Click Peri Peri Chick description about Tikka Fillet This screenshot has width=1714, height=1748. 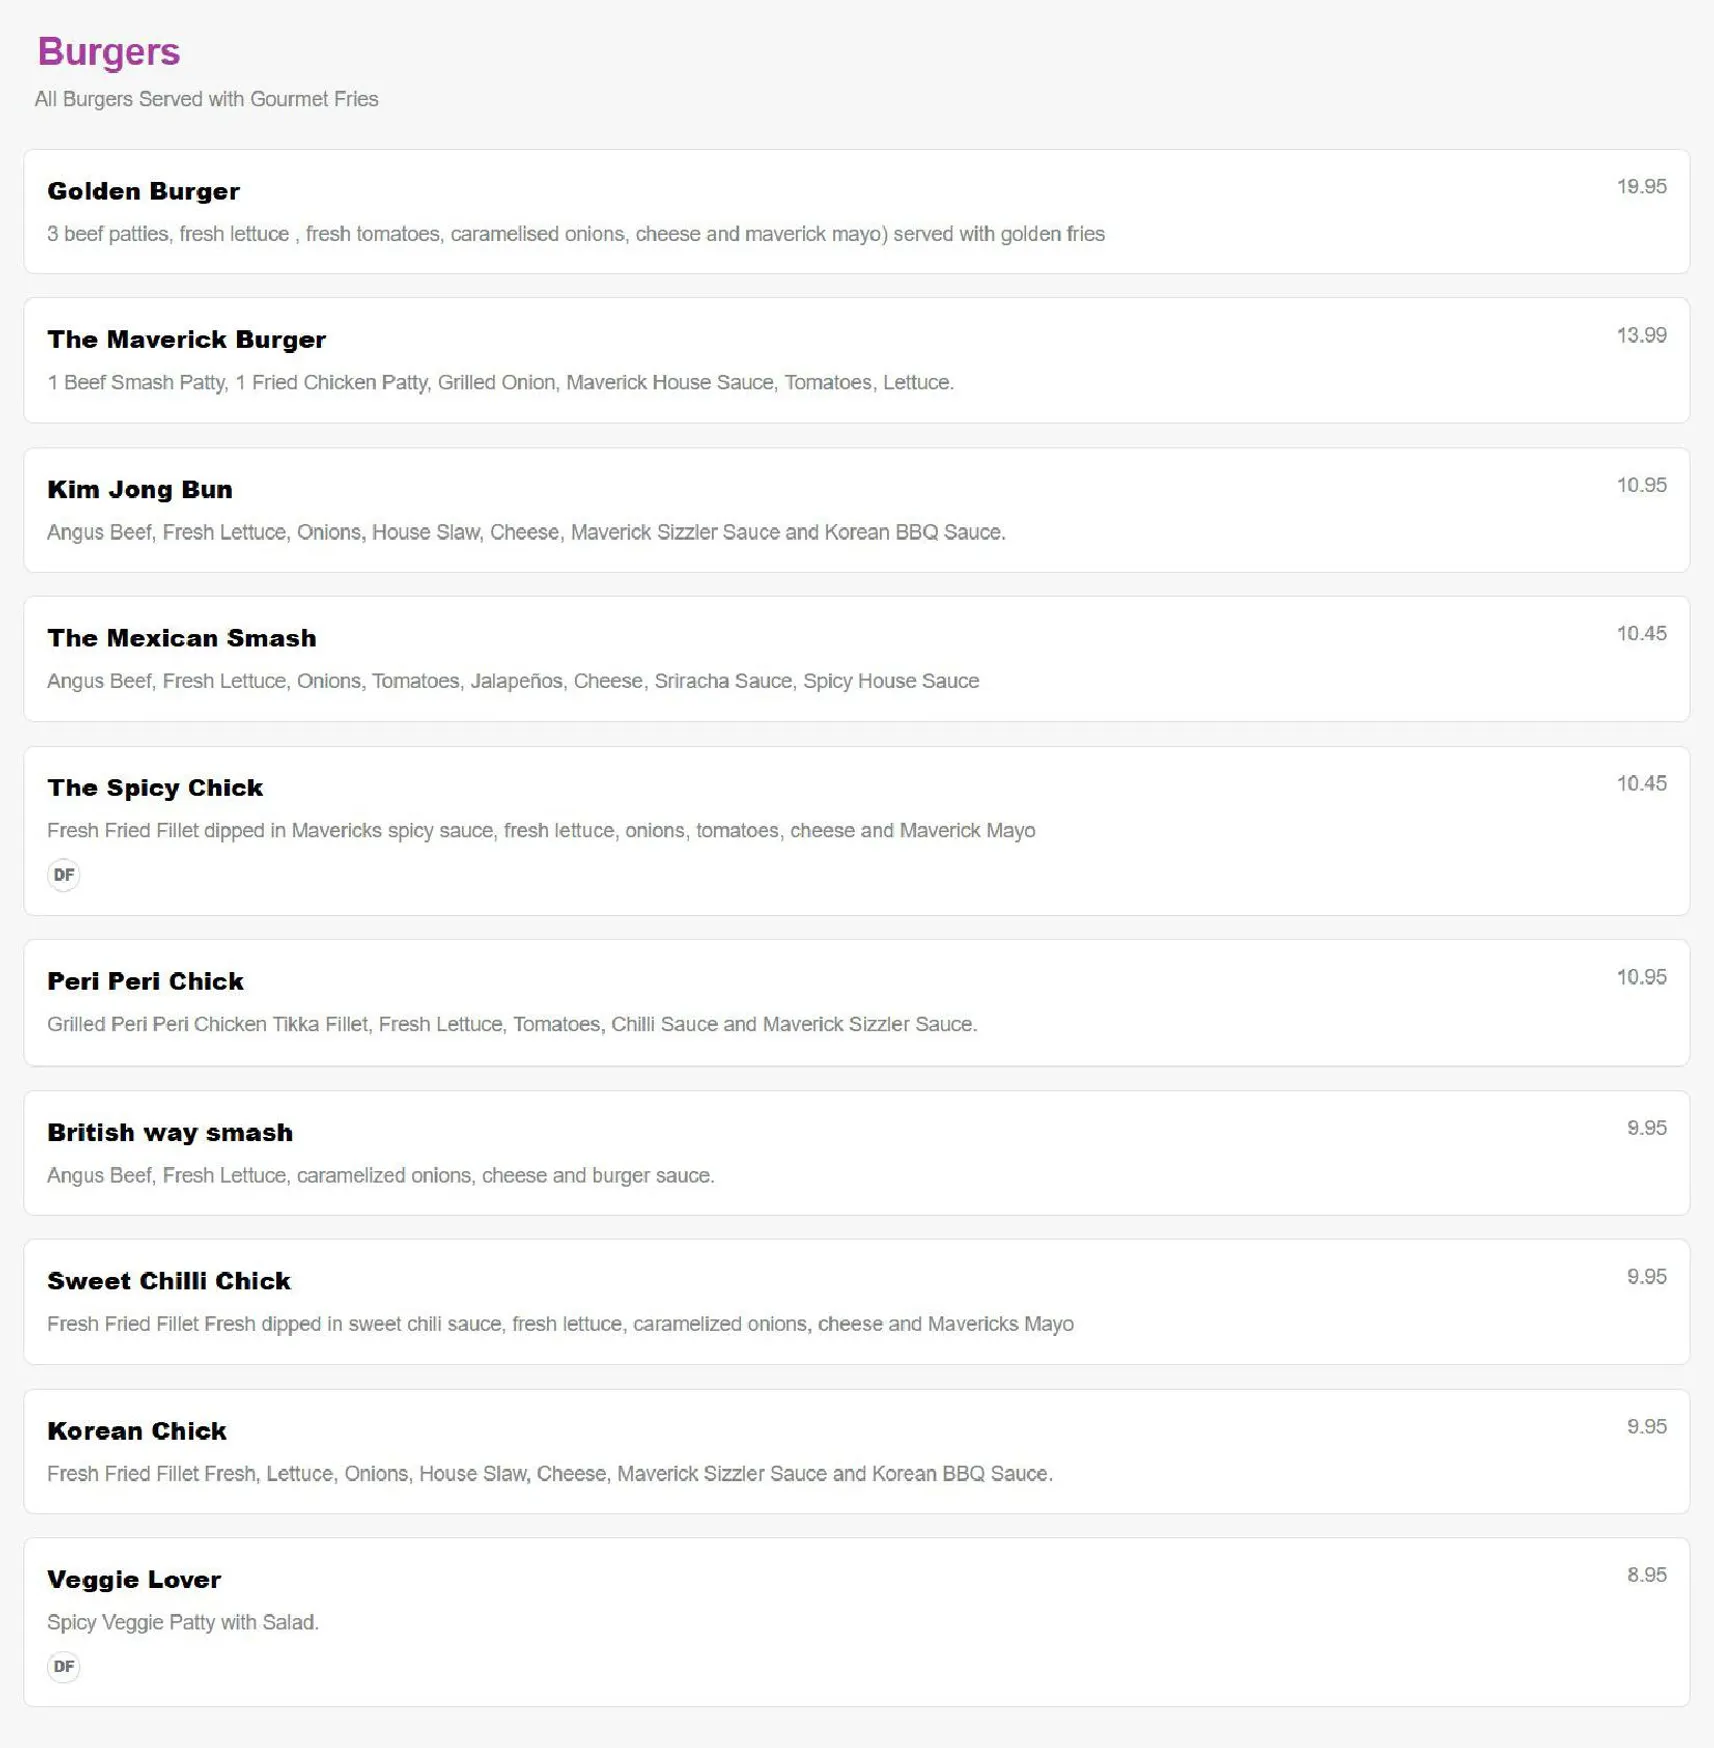pyautogui.click(x=512, y=1025)
